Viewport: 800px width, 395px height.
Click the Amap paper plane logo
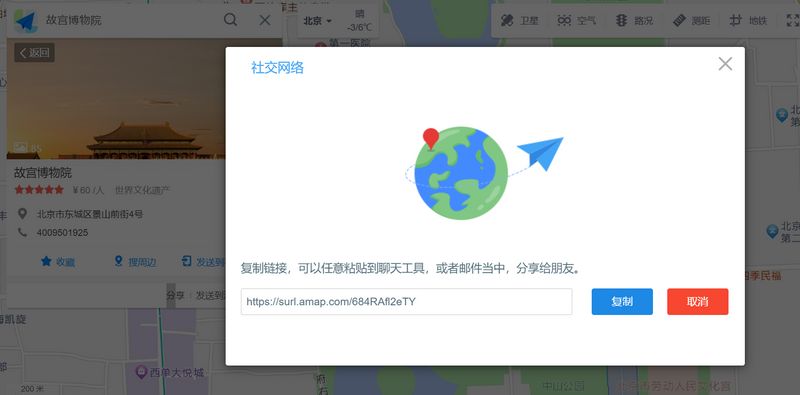26,21
